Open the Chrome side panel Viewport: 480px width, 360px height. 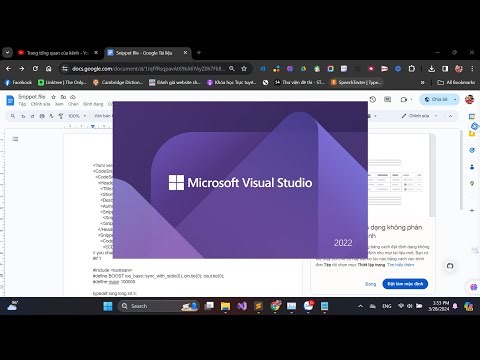(445, 69)
